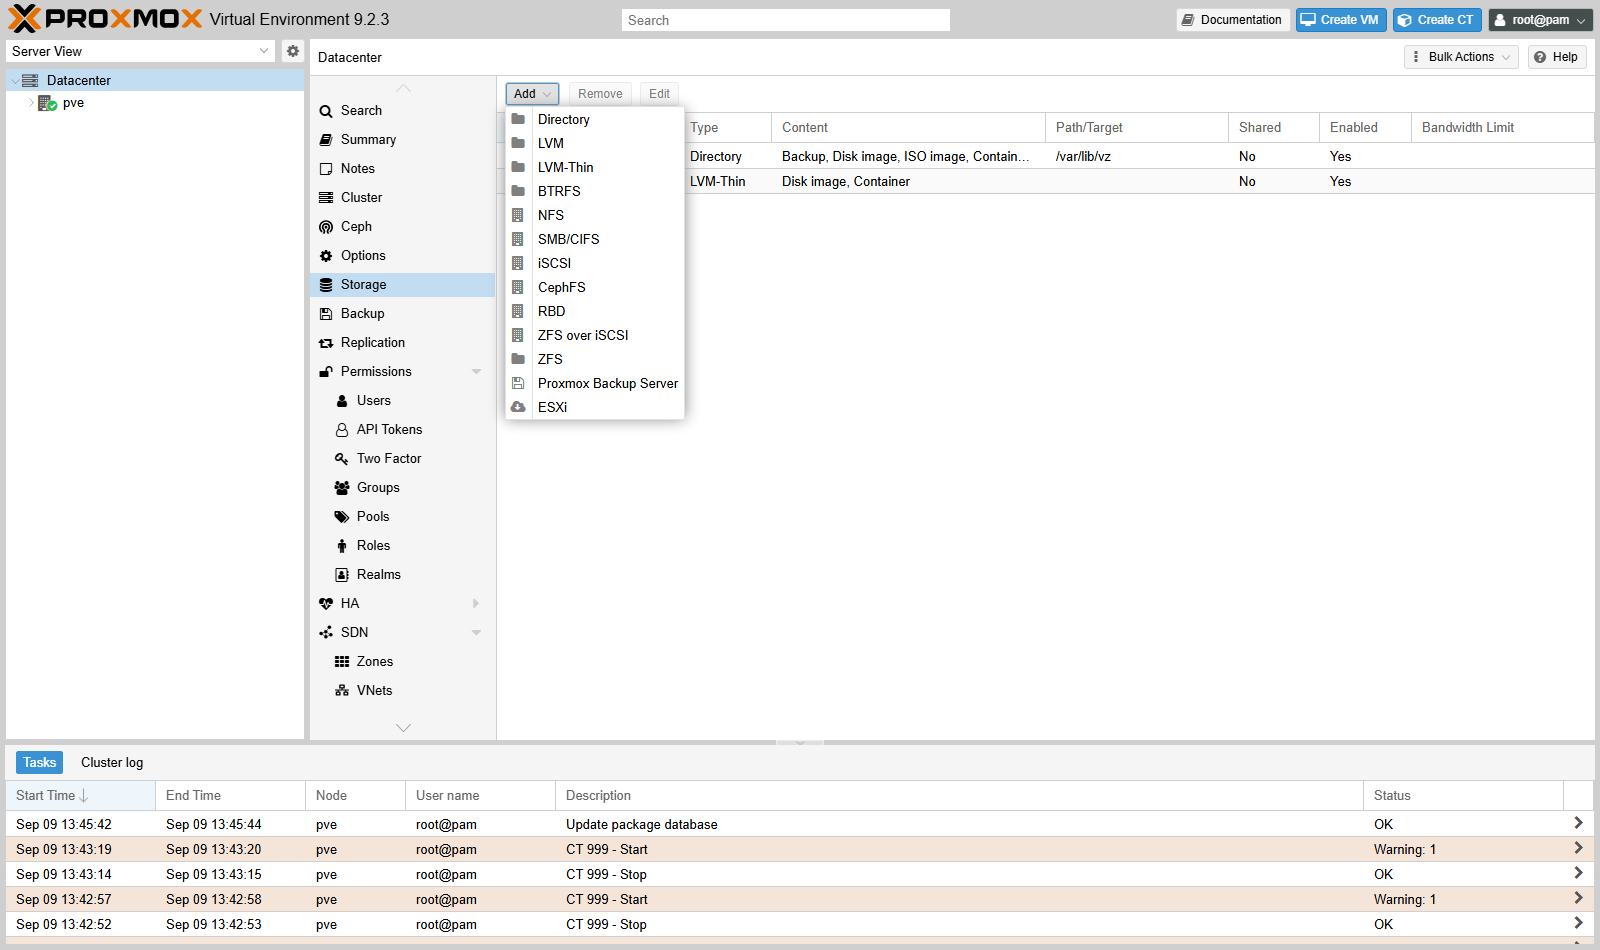This screenshot has width=1600, height=950.
Task: Click the Proxmox logo
Action: pyautogui.click(x=104, y=19)
